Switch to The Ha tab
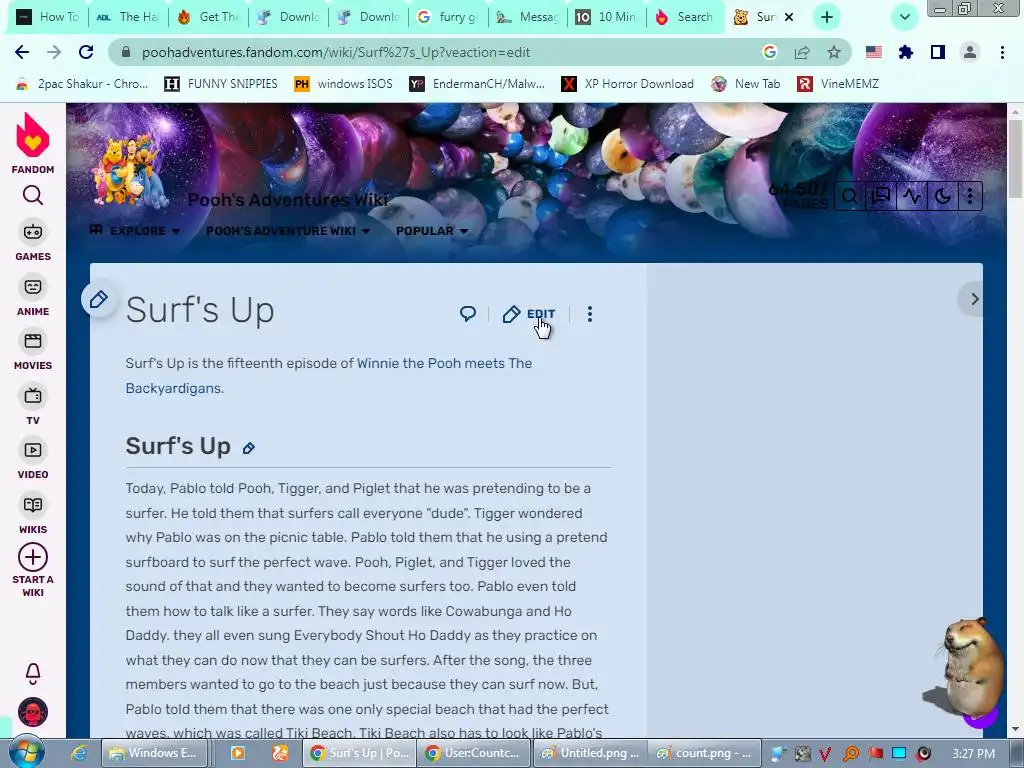 128,17
